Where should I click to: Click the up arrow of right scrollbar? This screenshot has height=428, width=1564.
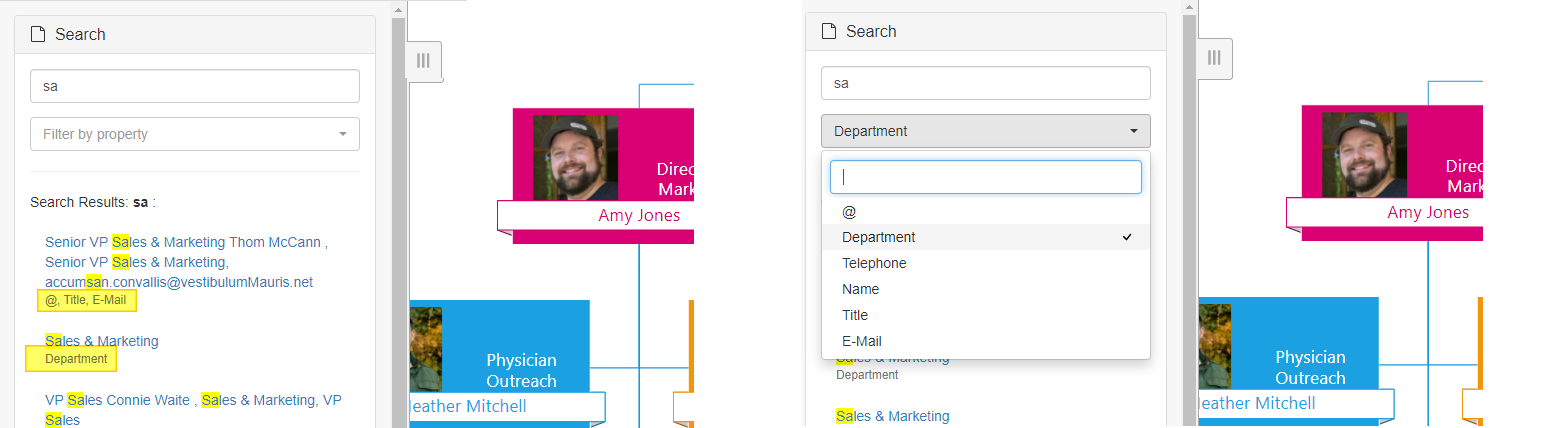(x=1189, y=8)
